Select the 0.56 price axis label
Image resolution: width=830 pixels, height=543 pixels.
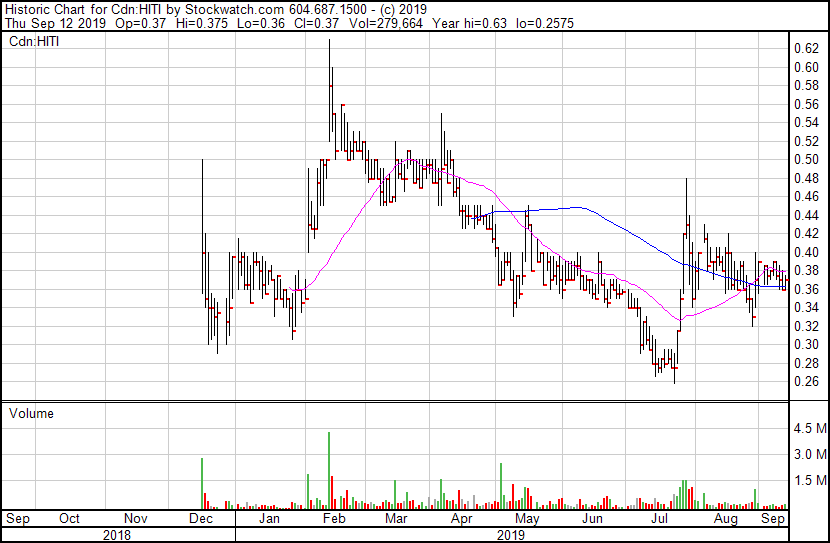tap(807, 104)
